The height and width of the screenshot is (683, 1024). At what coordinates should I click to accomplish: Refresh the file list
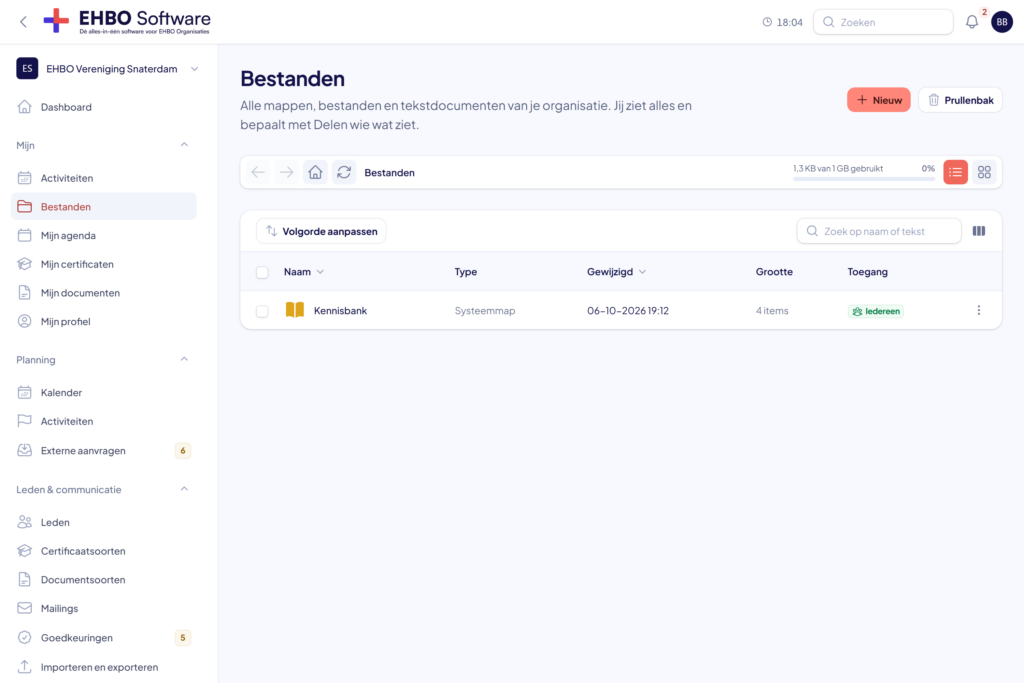344,172
